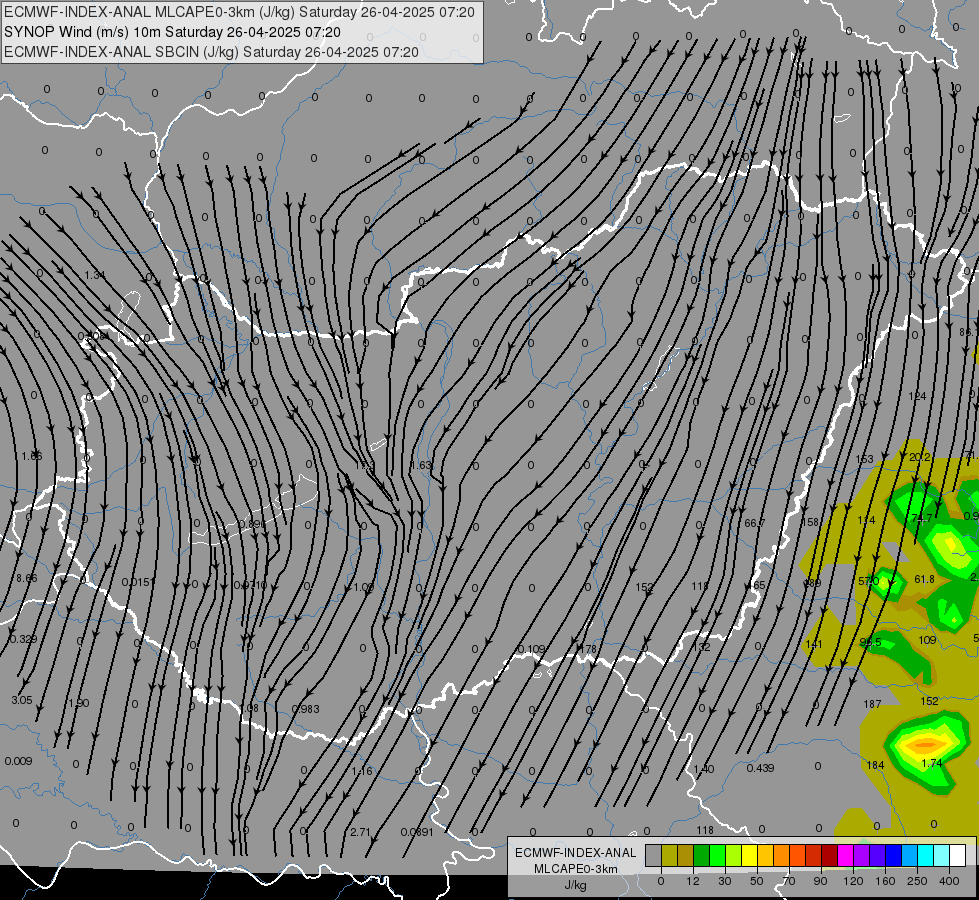Click the map value '187'
Viewport: 979px width, 900px height.
tap(872, 704)
